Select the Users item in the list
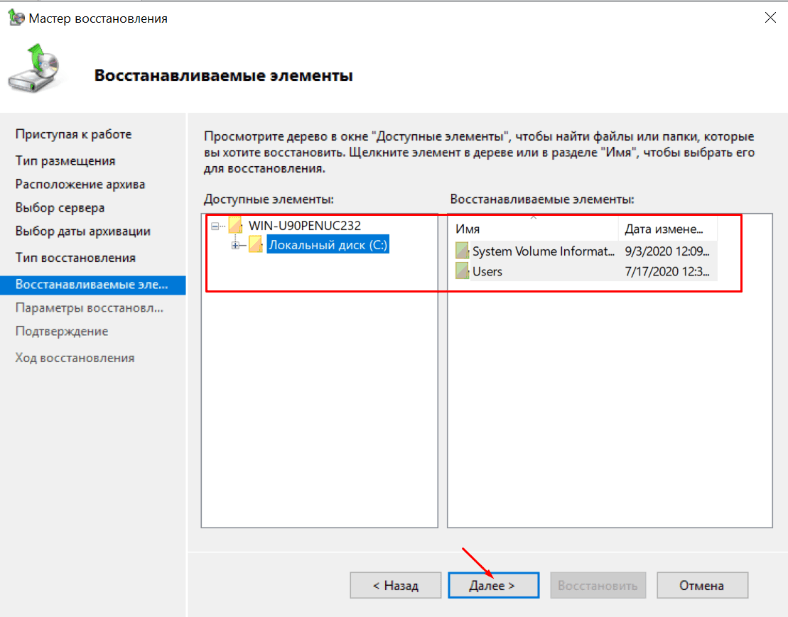The image size is (788, 617). [487, 272]
